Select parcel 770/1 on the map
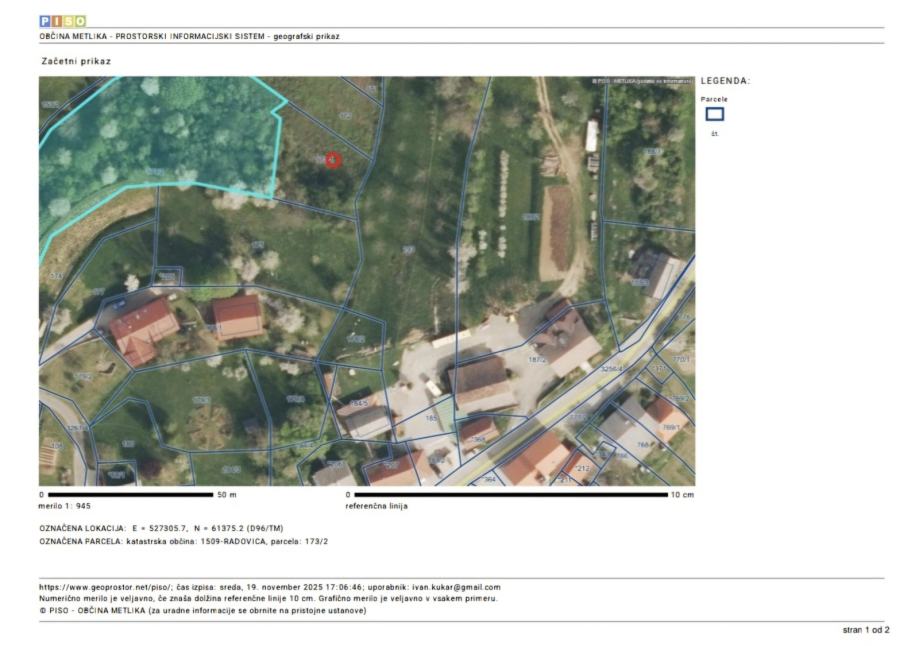Image resolution: width=919 pixels, height=646 pixels. point(681,359)
